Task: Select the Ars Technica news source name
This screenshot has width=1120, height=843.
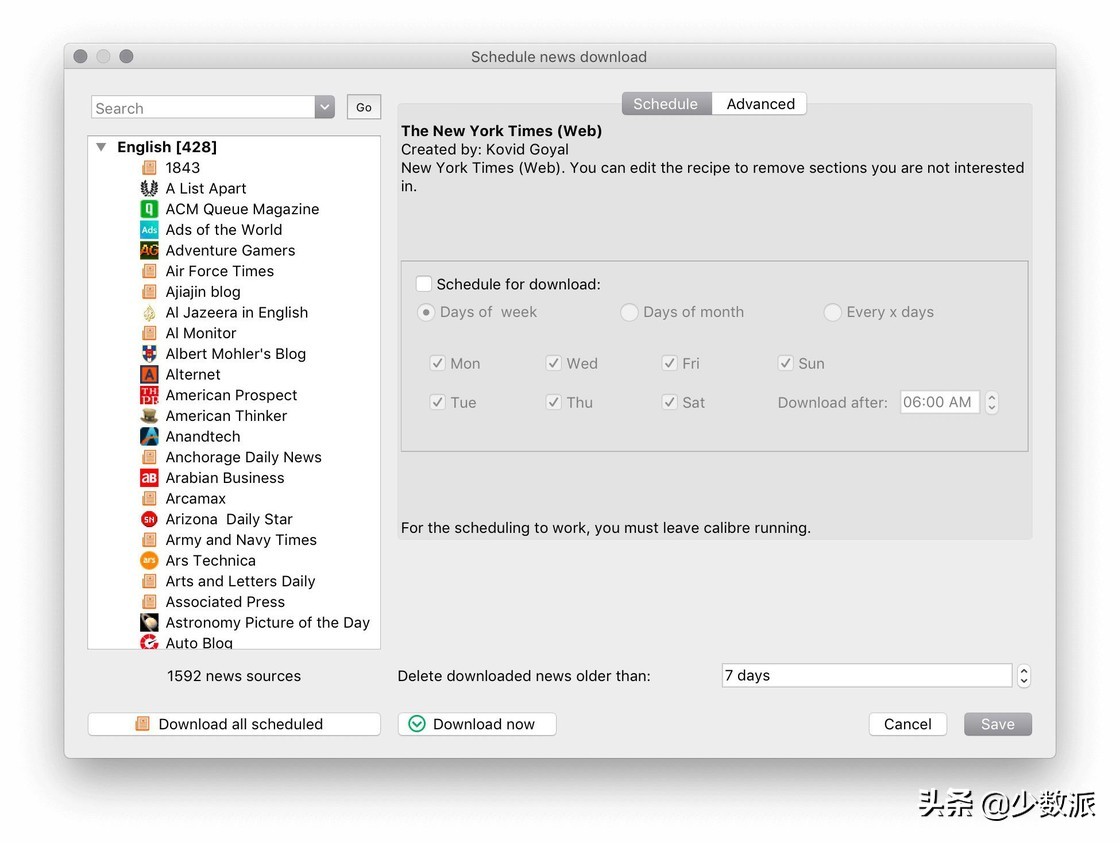Action: 211,562
